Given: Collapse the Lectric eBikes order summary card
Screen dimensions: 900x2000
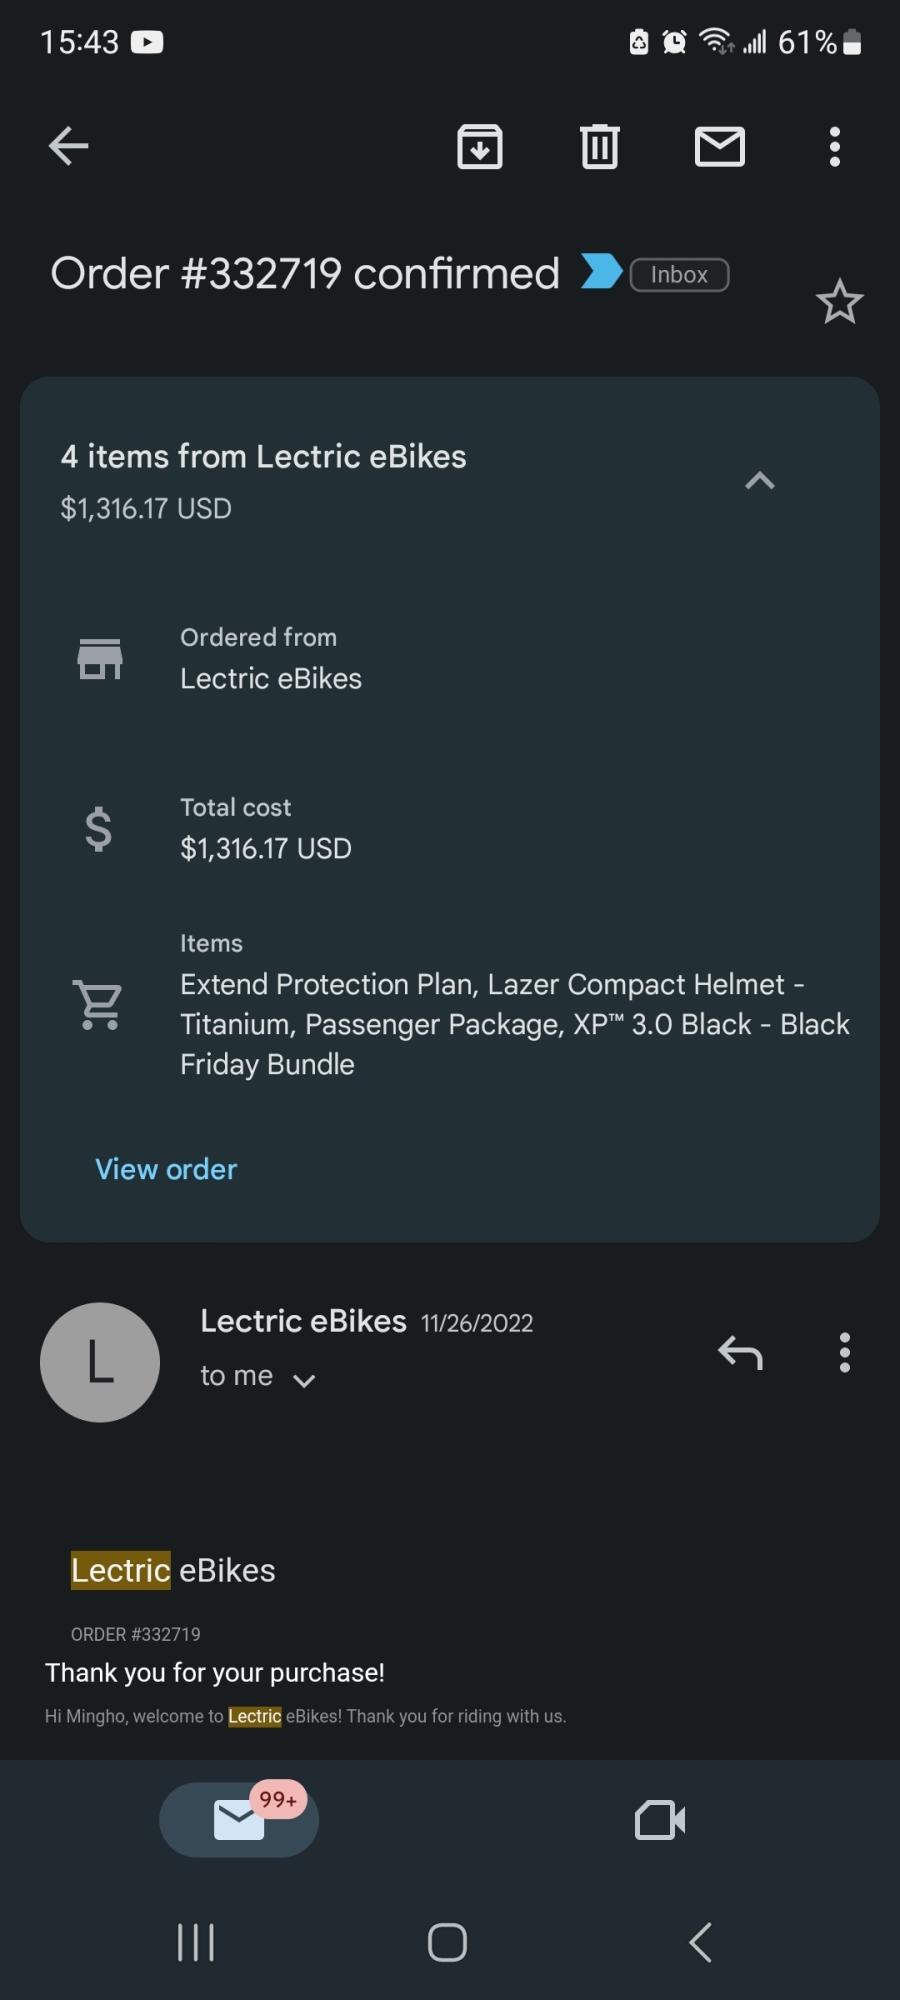Looking at the screenshot, I should 760,481.
